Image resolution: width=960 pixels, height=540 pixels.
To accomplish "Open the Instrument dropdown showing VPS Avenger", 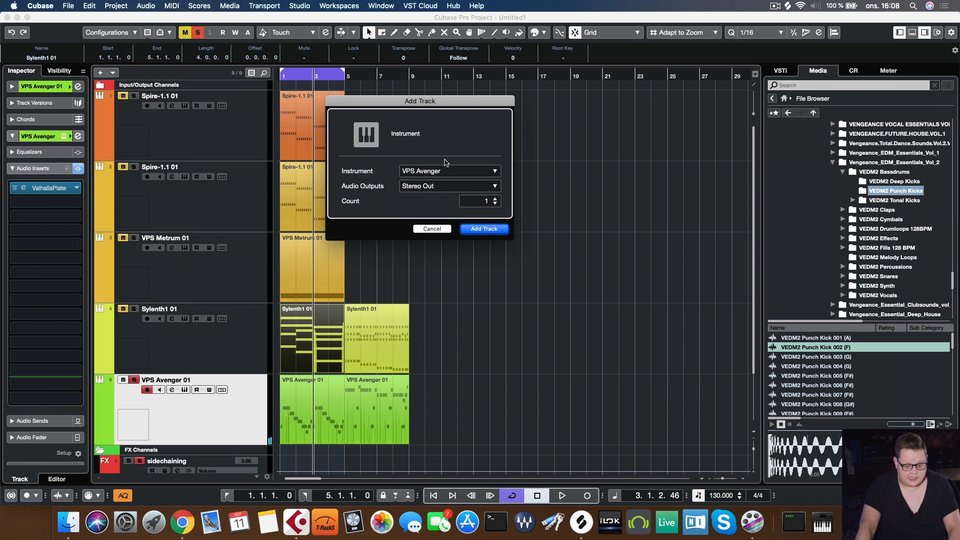I will pos(449,171).
